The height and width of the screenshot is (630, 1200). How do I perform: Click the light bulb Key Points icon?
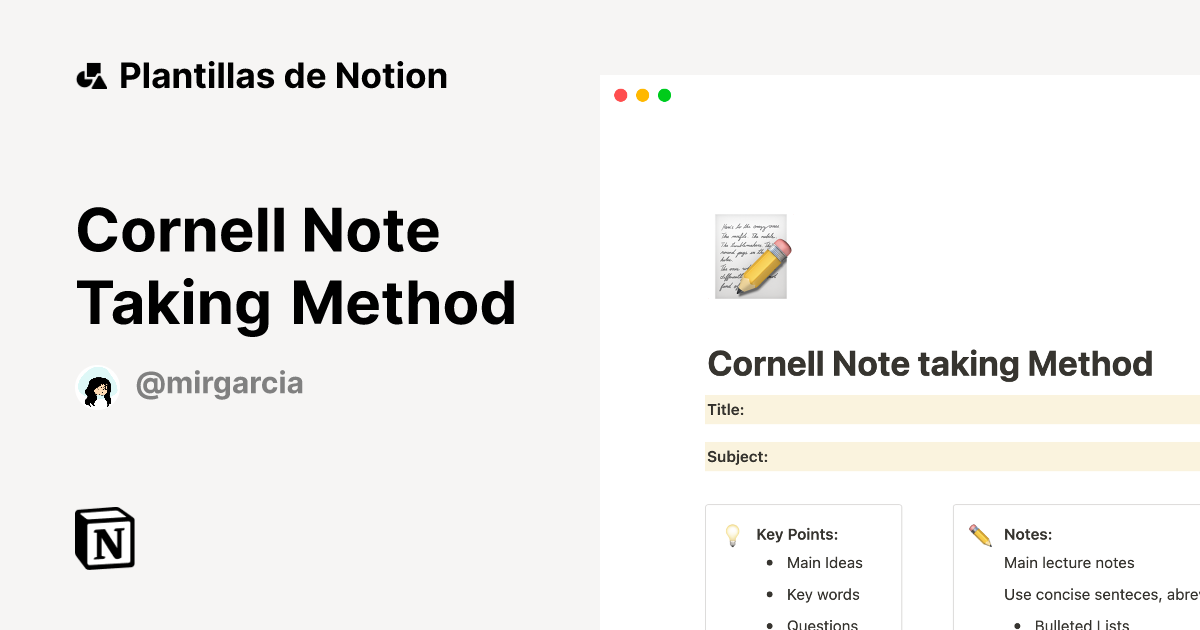(x=733, y=535)
